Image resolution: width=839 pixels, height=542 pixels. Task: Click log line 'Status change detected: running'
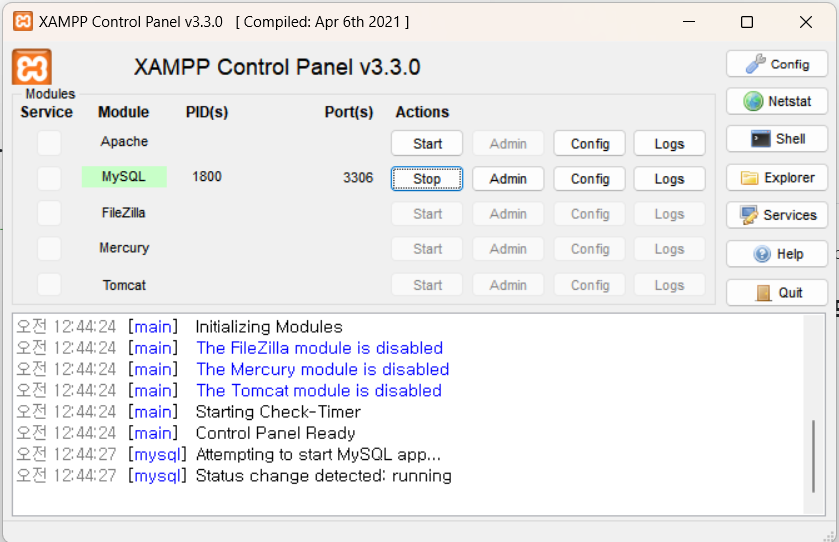[x=324, y=476]
